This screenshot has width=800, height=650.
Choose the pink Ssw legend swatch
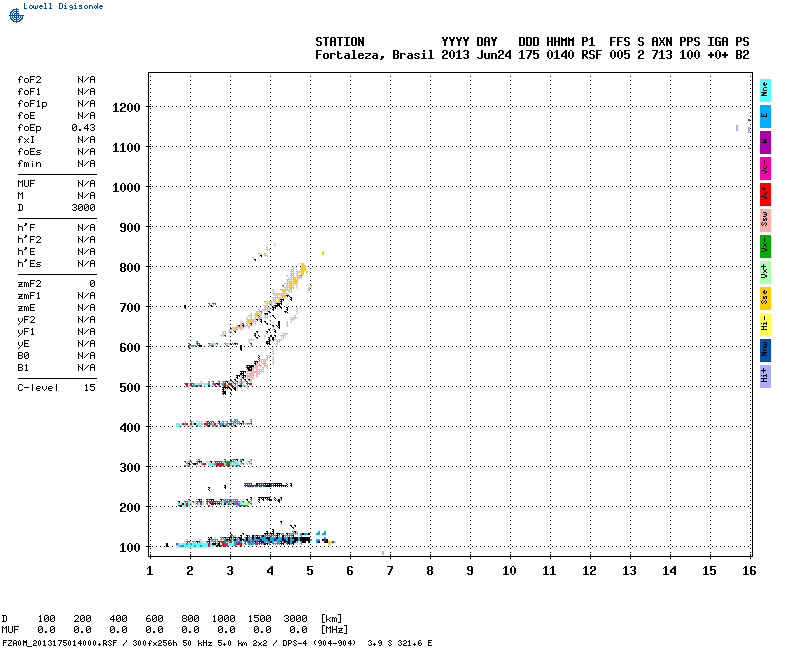tap(765, 220)
